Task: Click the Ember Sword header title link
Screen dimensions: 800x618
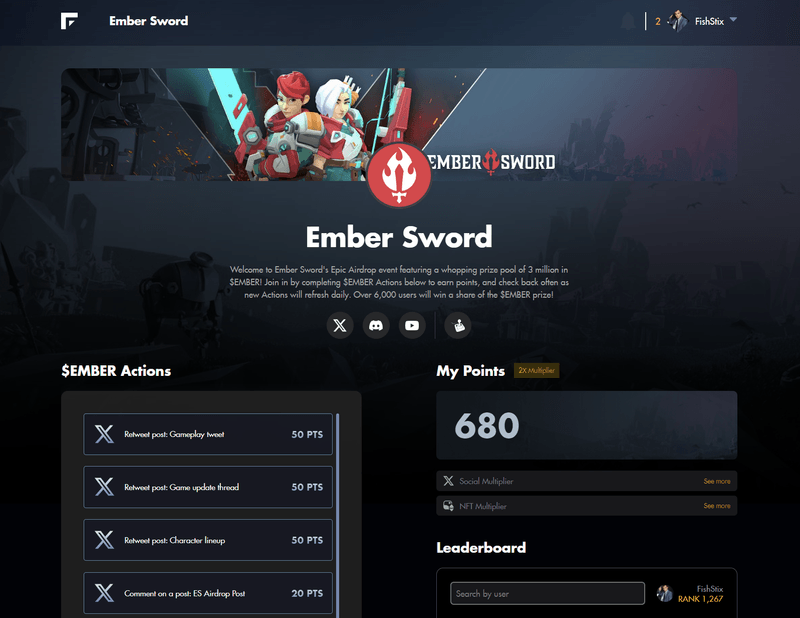Action: (x=148, y=21)
